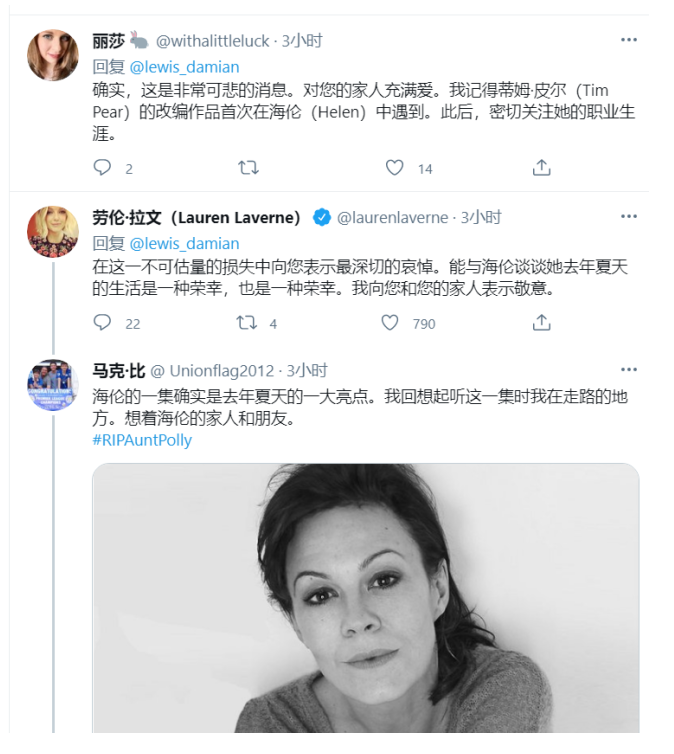Open 丽莎's profile picture

click(x=53, y=56)
